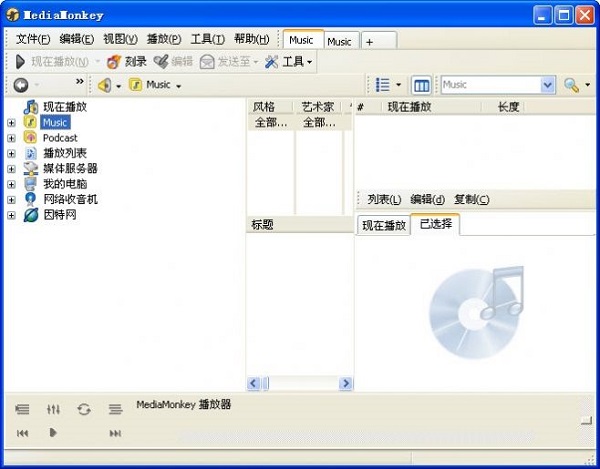Click Now Playing music note tree icon

coord(31,107)
